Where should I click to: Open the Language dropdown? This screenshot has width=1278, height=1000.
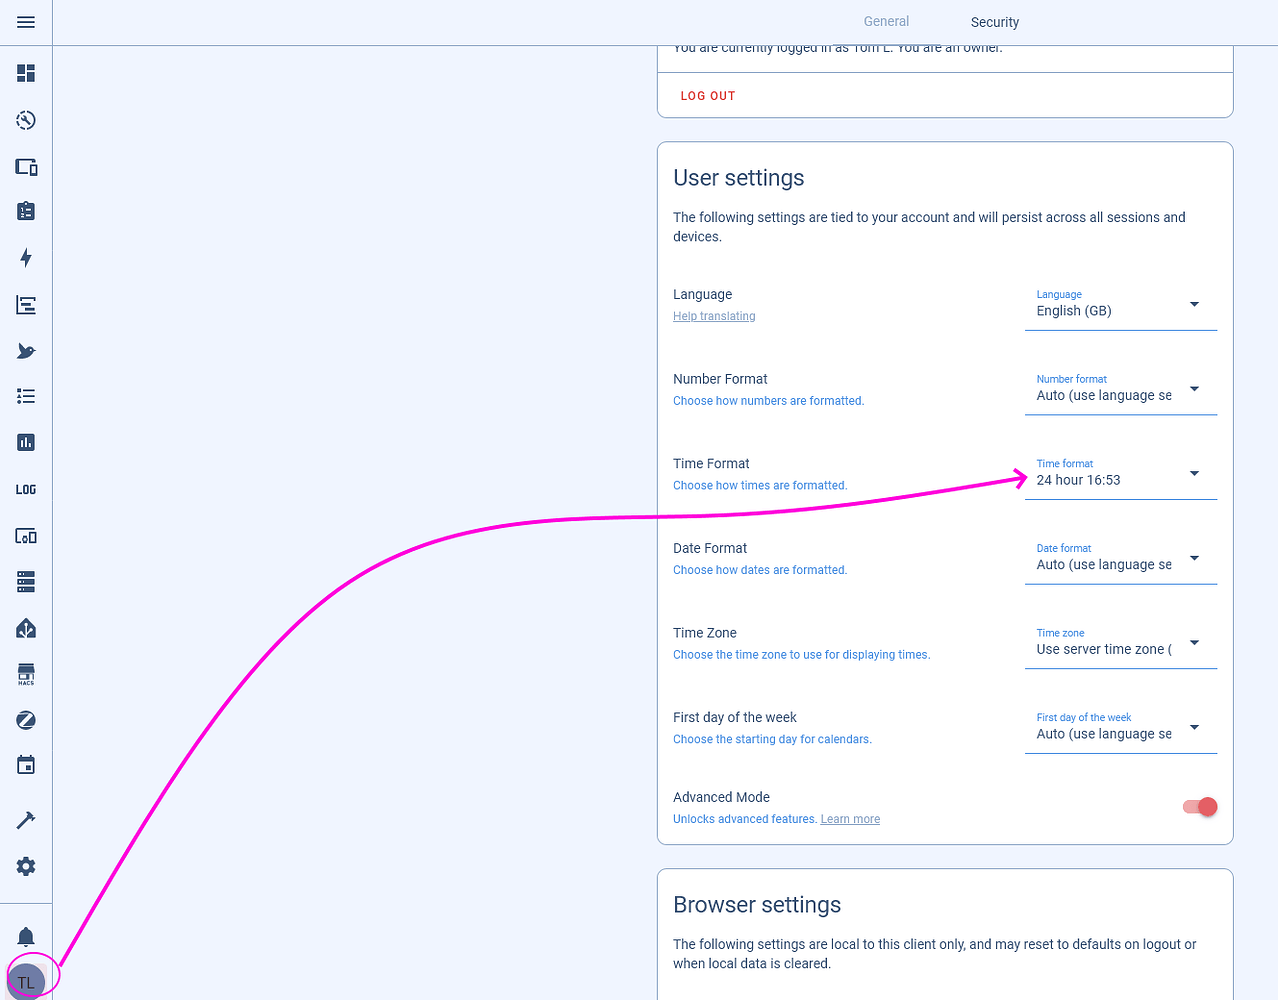[1120, 308]
